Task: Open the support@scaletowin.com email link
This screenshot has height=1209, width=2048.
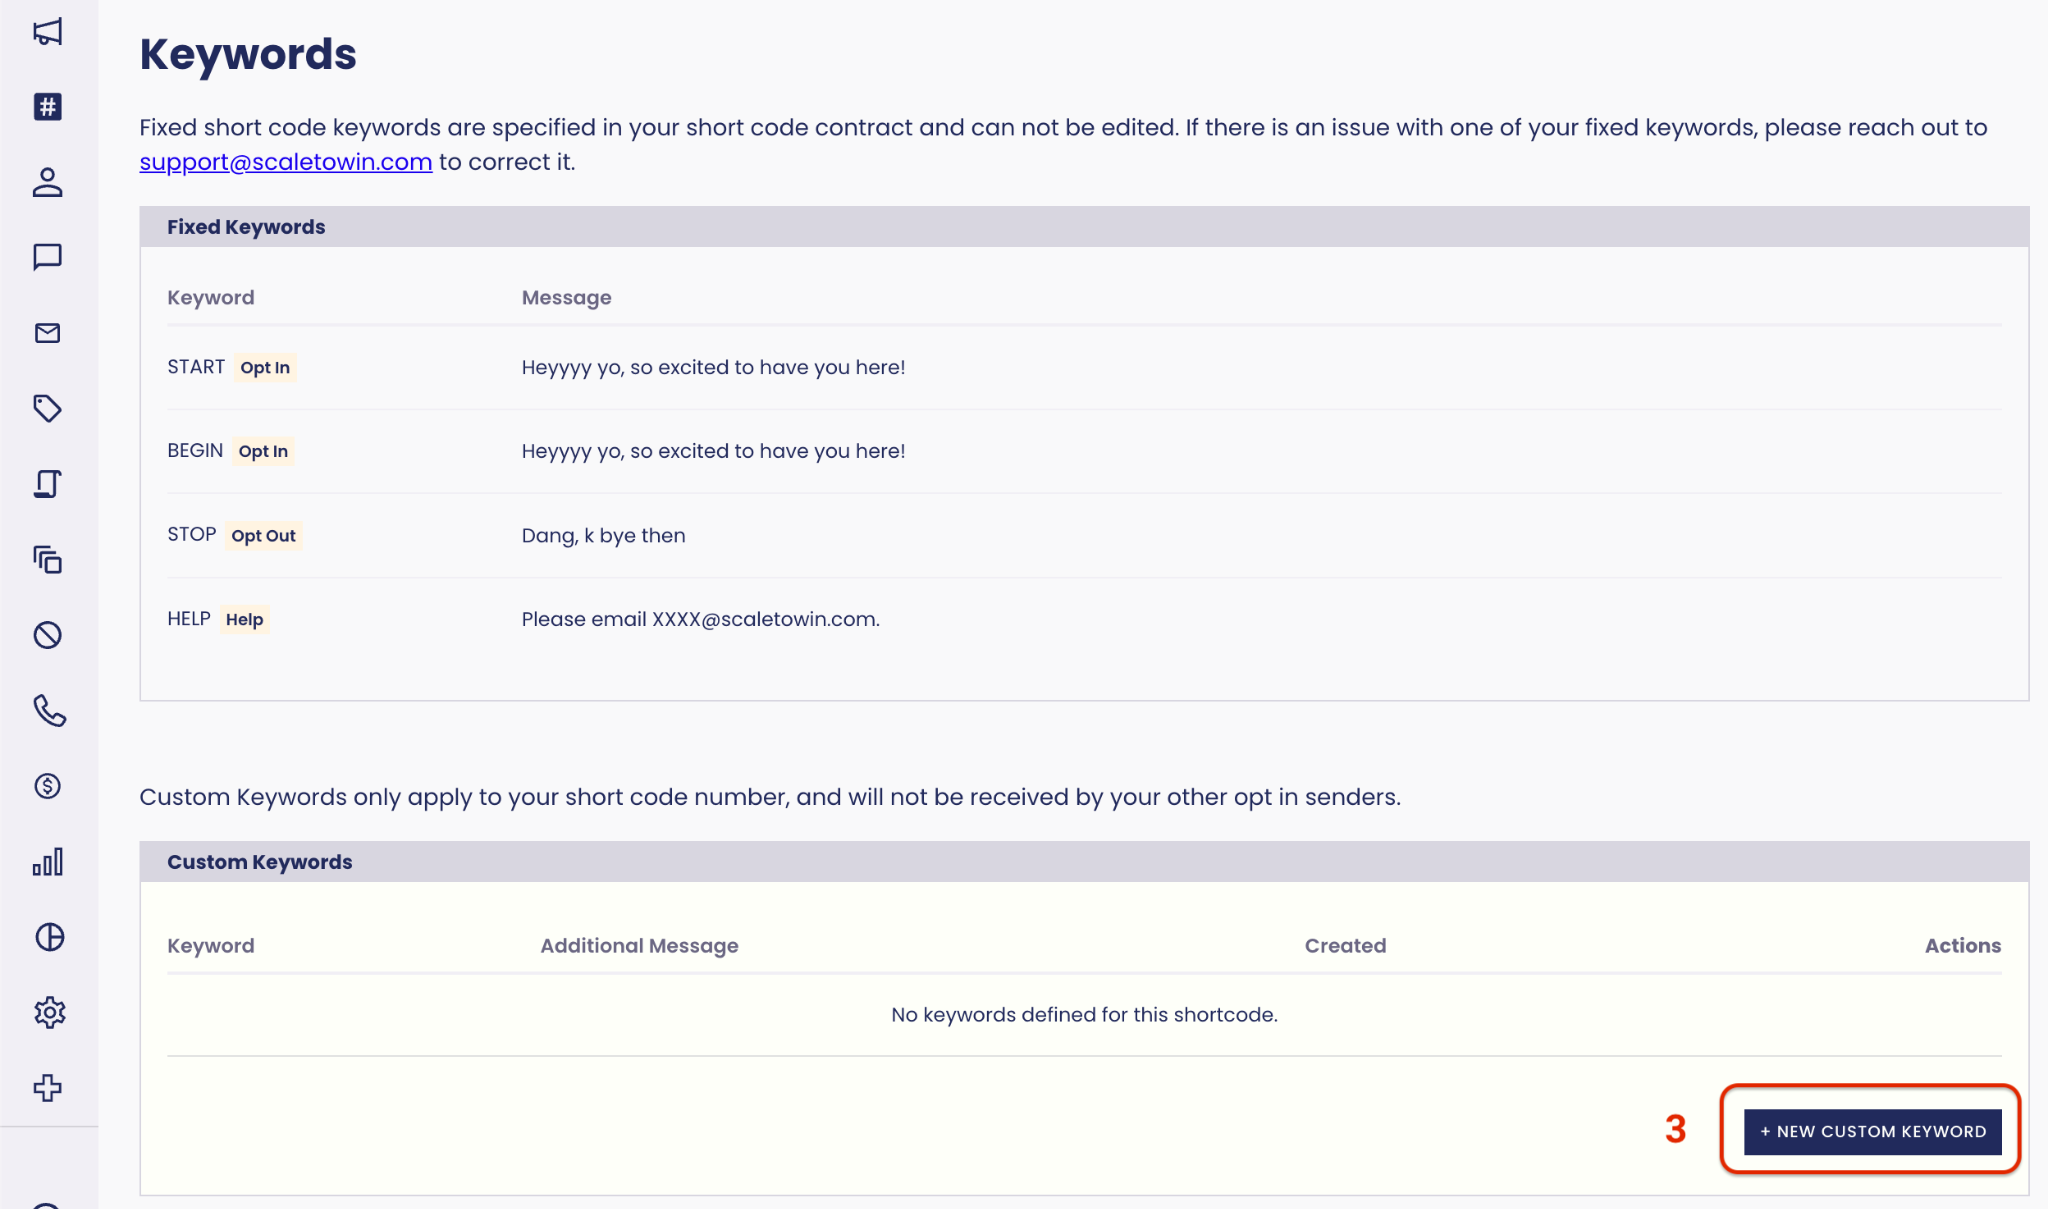Action: point(286,162)
